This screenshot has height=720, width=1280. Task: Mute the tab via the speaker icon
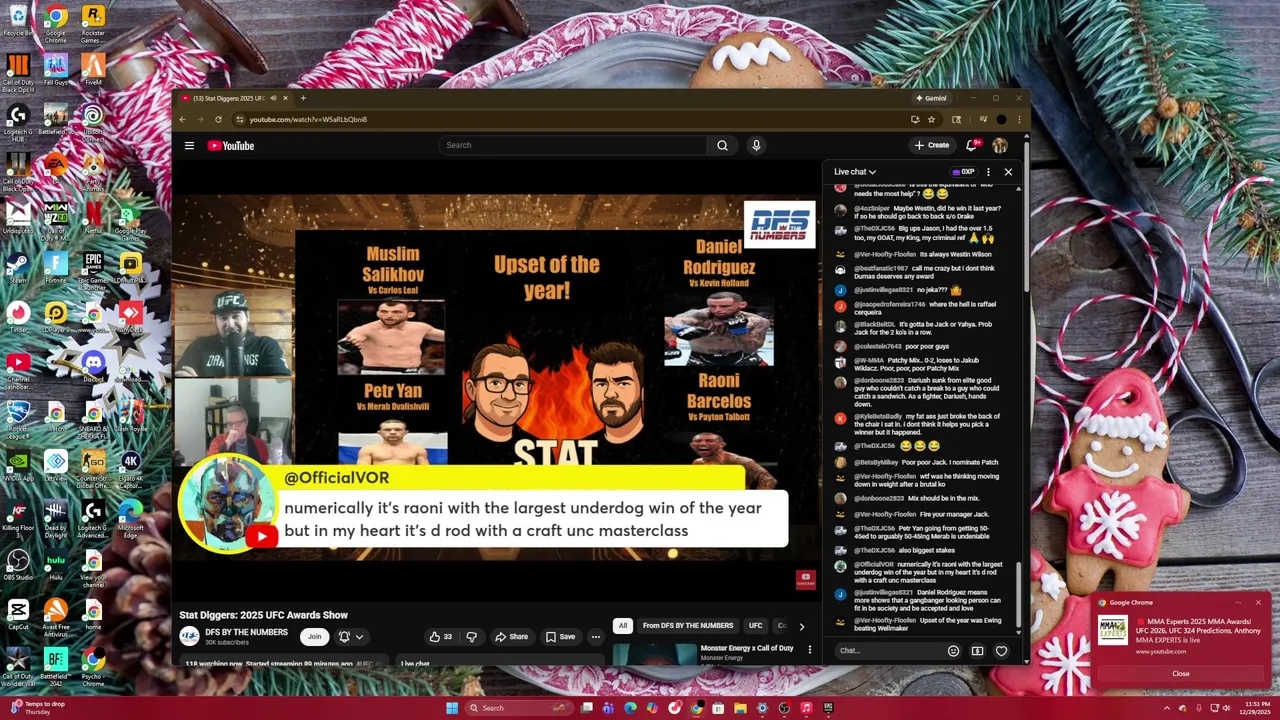coord(273,98)
